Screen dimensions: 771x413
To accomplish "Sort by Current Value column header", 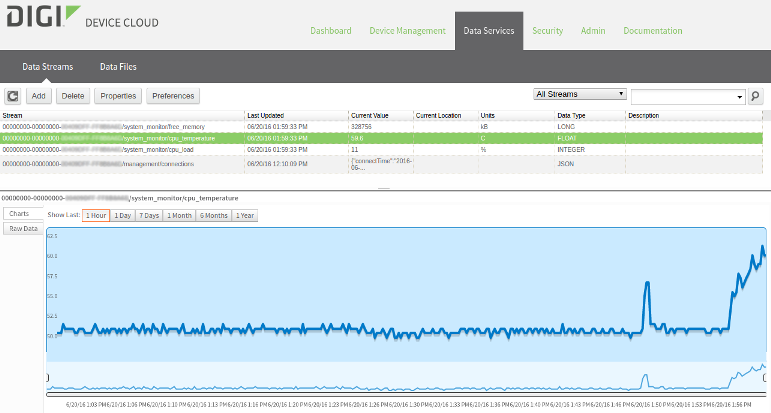I will [381, 116].
